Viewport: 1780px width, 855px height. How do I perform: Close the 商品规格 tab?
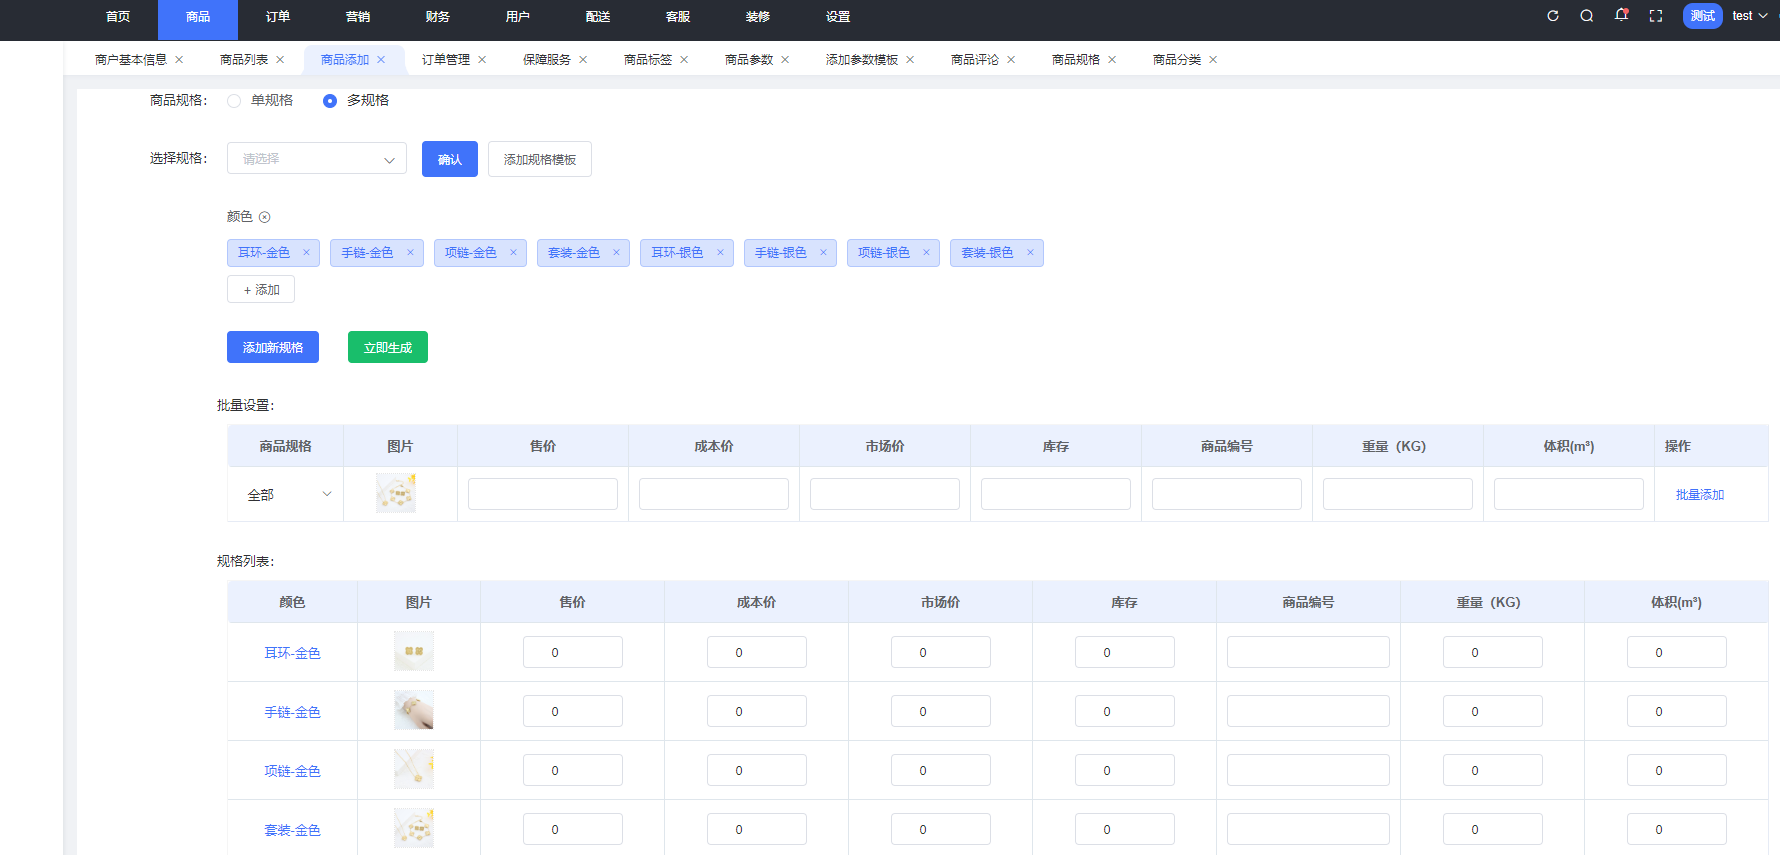click(1112, 60)
